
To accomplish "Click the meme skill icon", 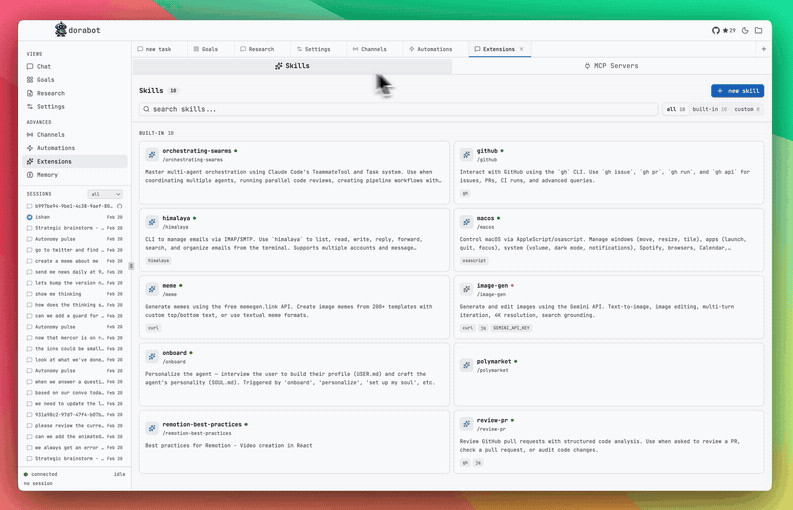I will [152, 289].
